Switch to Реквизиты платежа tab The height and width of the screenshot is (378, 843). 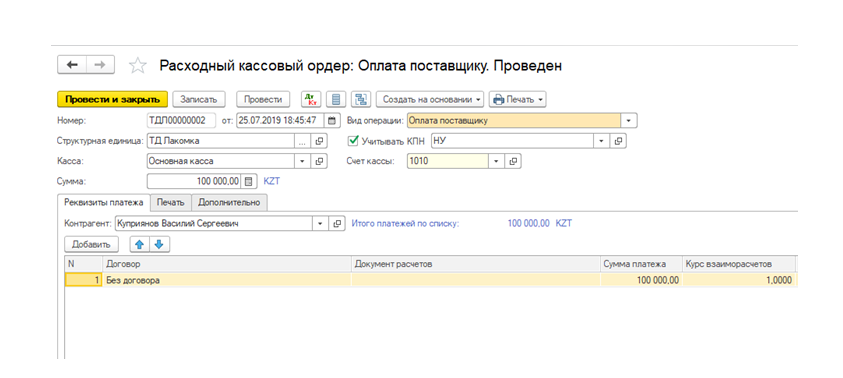pyautogui.click(x=103, y=202)
